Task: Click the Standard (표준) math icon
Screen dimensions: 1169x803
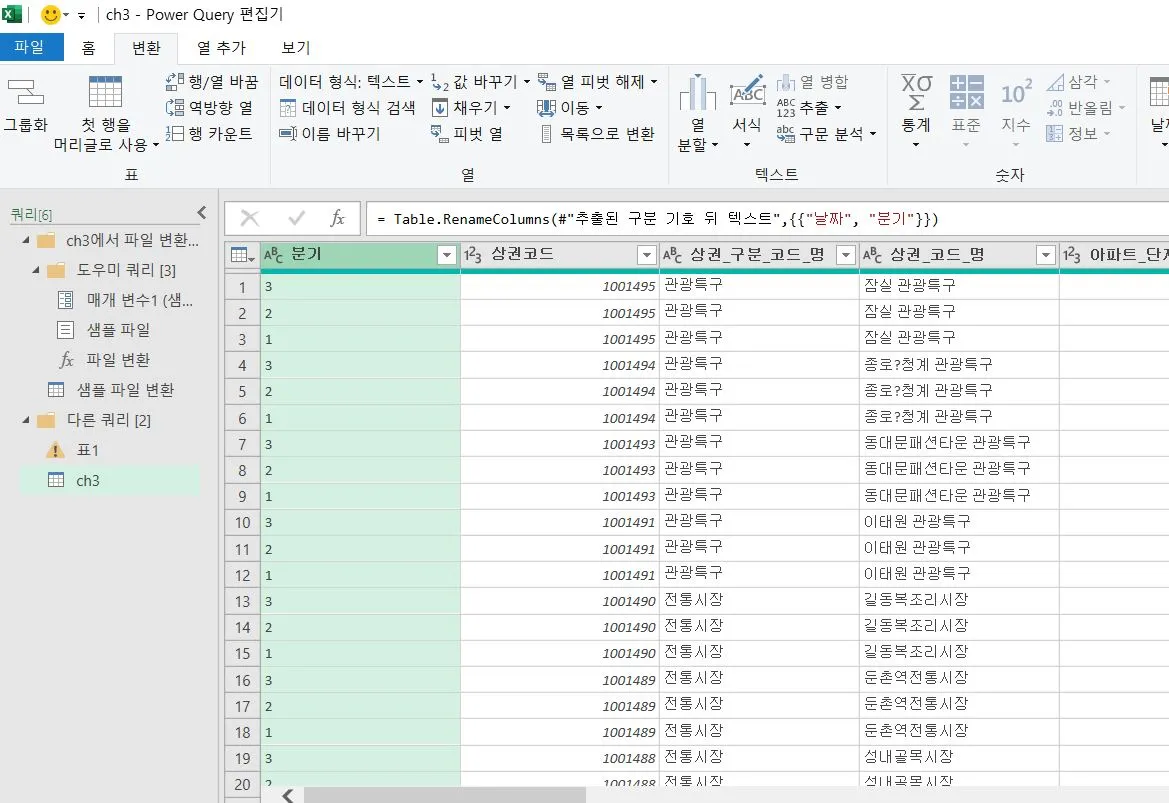Action: (x=966, y=92)
